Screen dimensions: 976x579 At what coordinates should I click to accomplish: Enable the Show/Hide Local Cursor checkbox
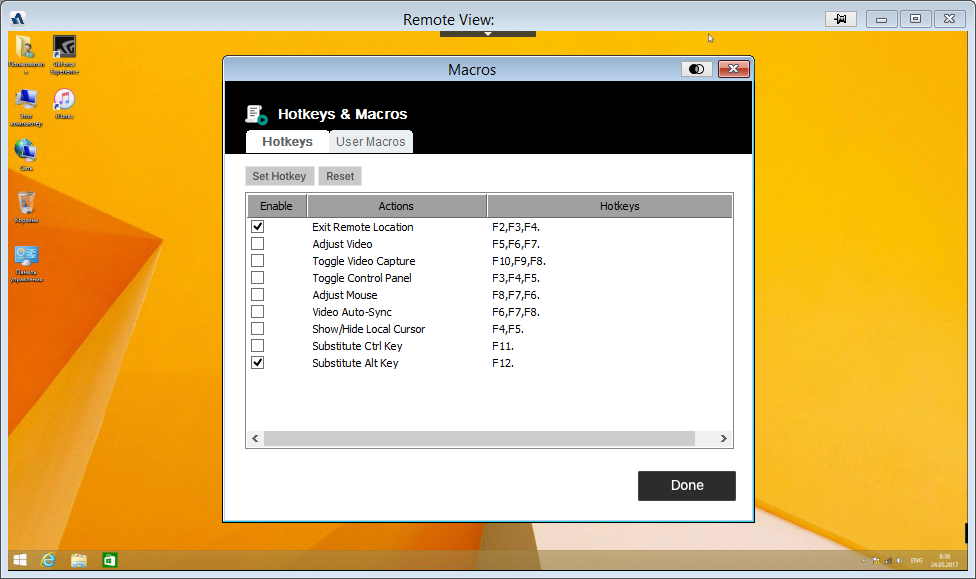coord(258,328)
